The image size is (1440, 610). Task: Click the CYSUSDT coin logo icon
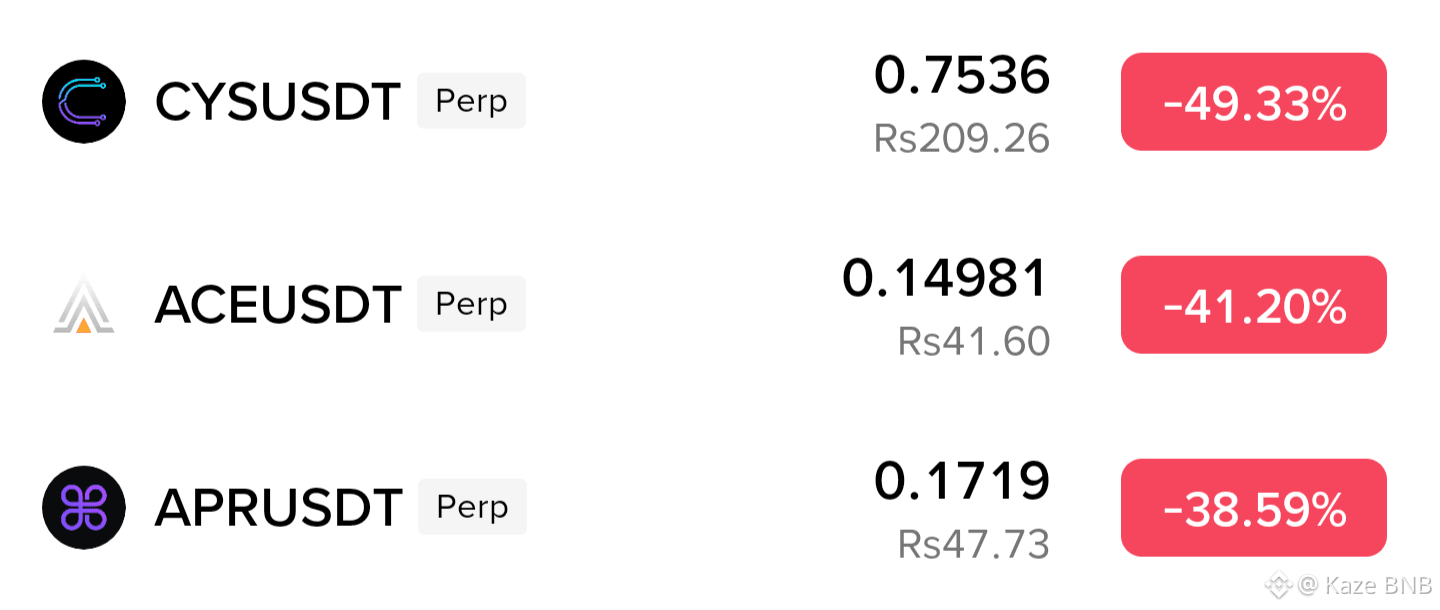coord(84,102)
